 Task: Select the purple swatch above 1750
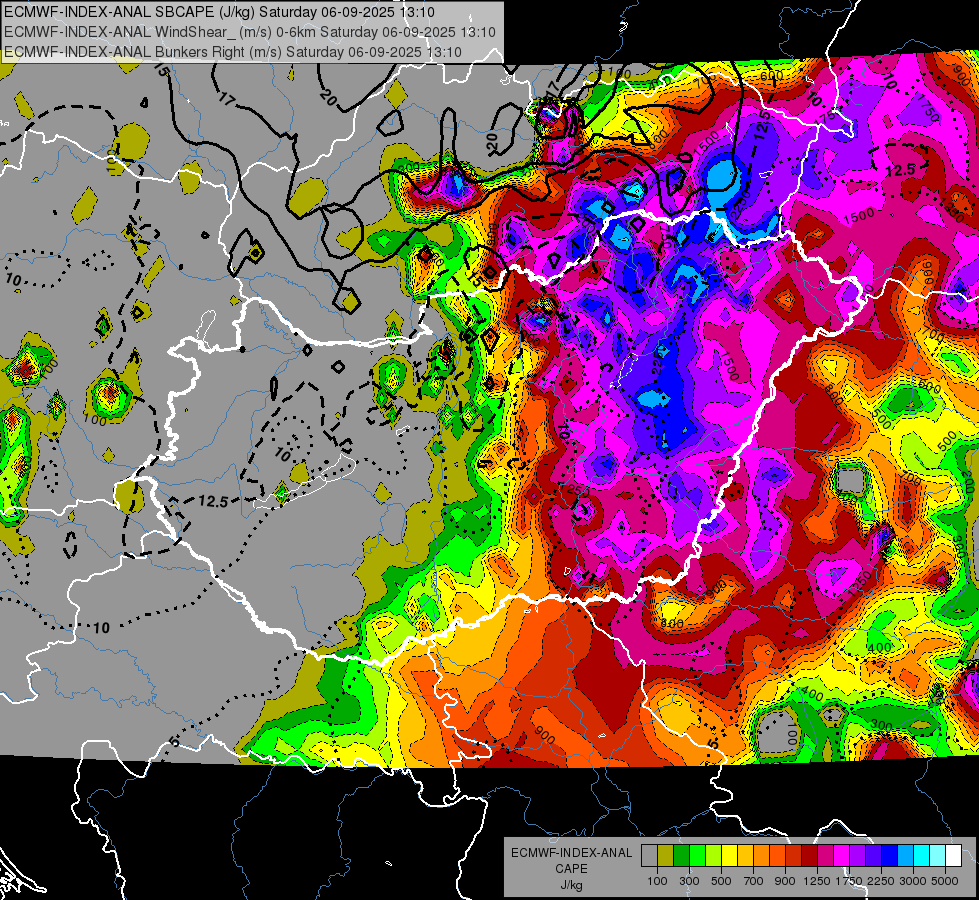coord(857,855)
